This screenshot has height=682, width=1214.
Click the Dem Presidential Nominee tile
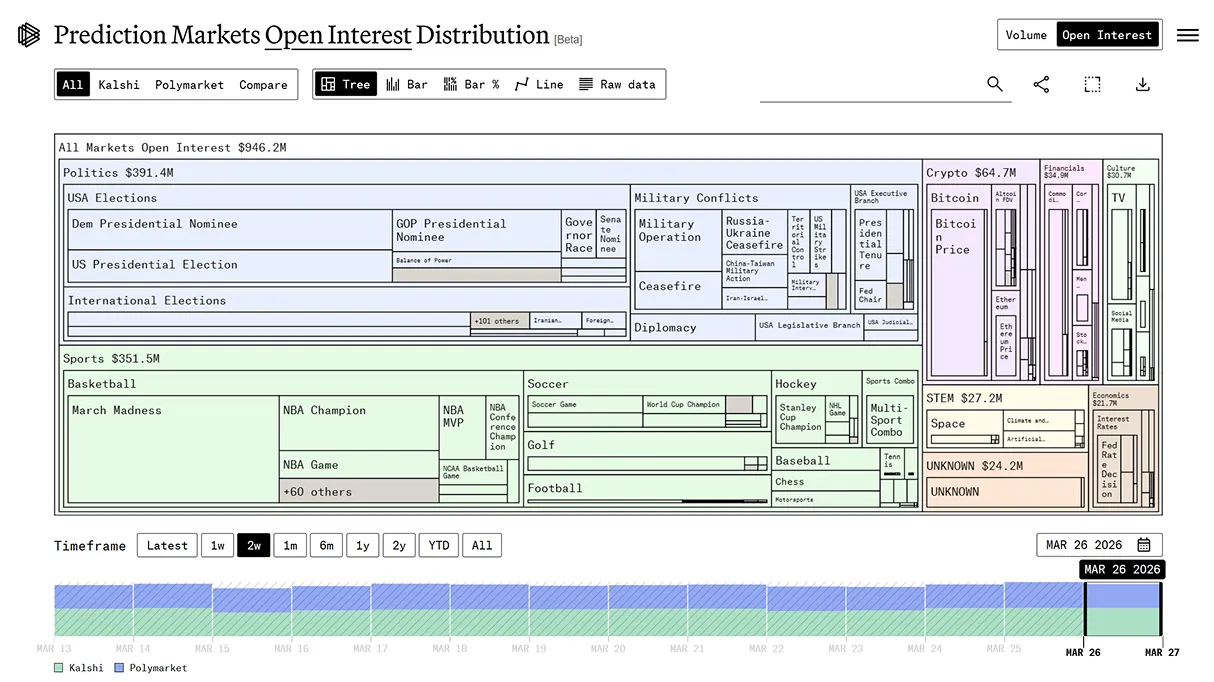click(230, 230)
